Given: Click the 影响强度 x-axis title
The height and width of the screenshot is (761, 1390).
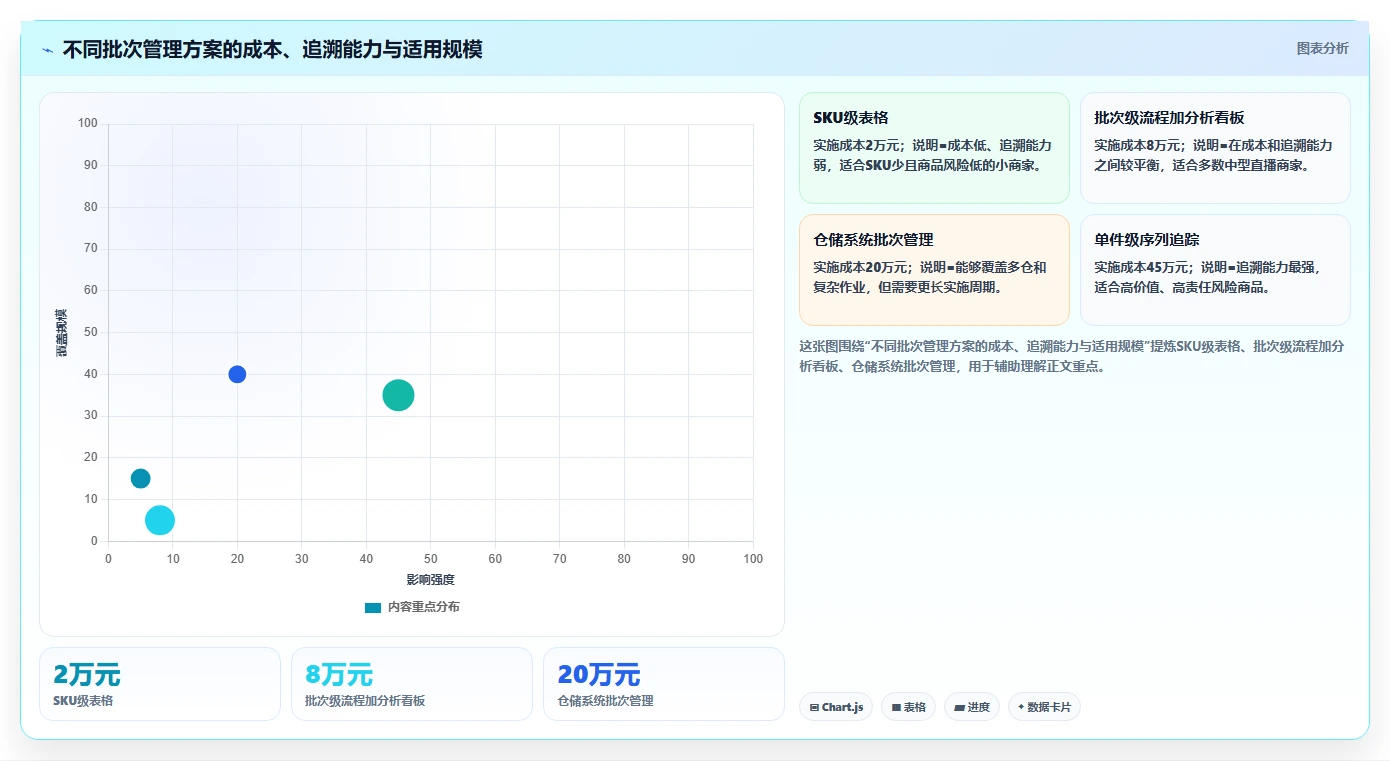Looking at the screenshot, I should click(x=430, y=580).
